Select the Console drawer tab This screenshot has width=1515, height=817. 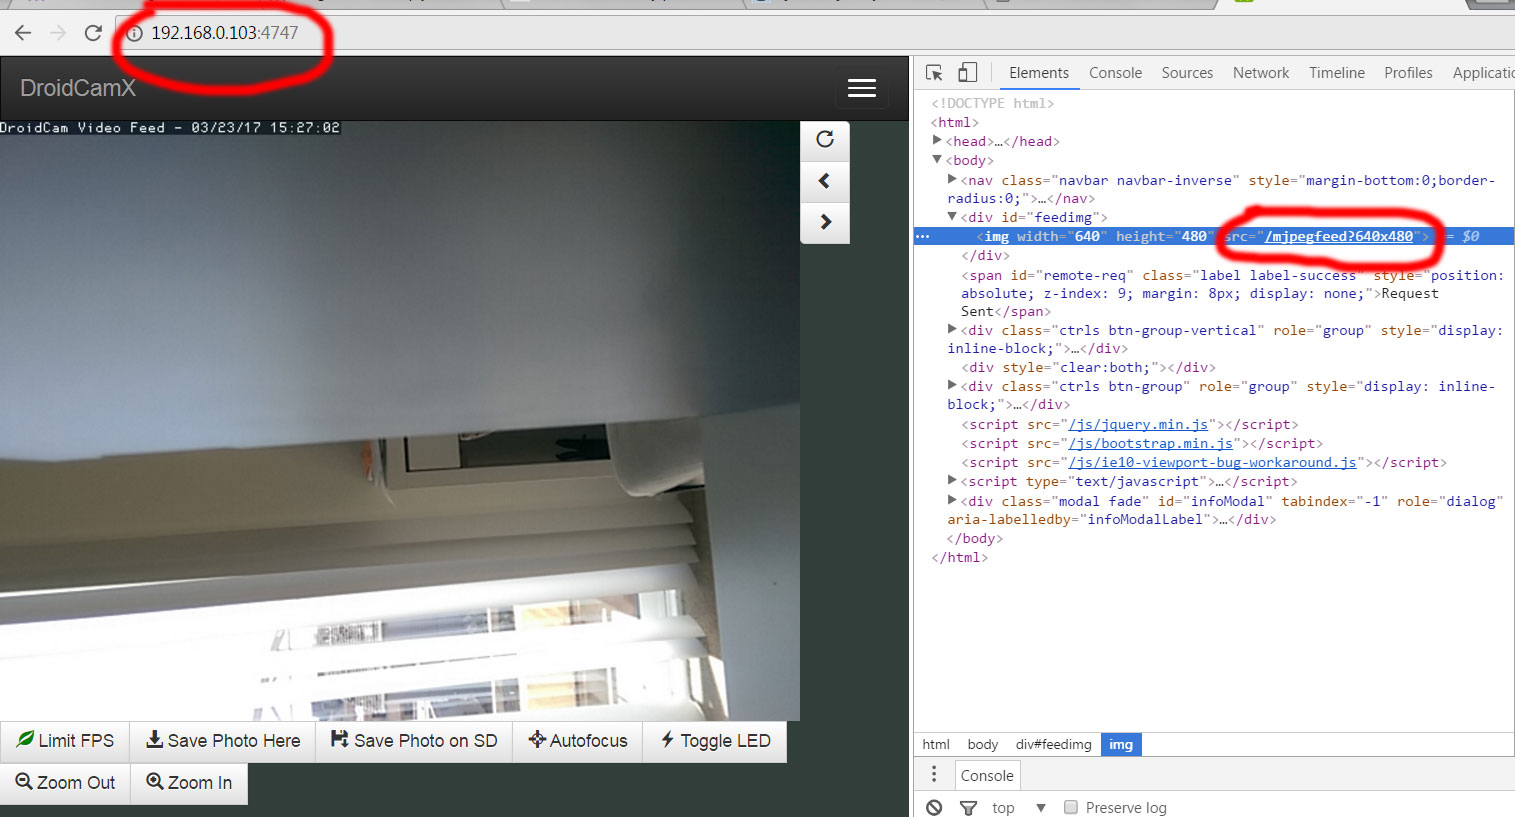coord(987,776)
